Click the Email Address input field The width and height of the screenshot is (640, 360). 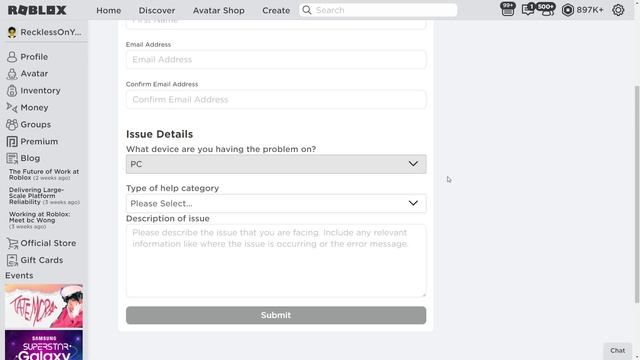(276, 60)
